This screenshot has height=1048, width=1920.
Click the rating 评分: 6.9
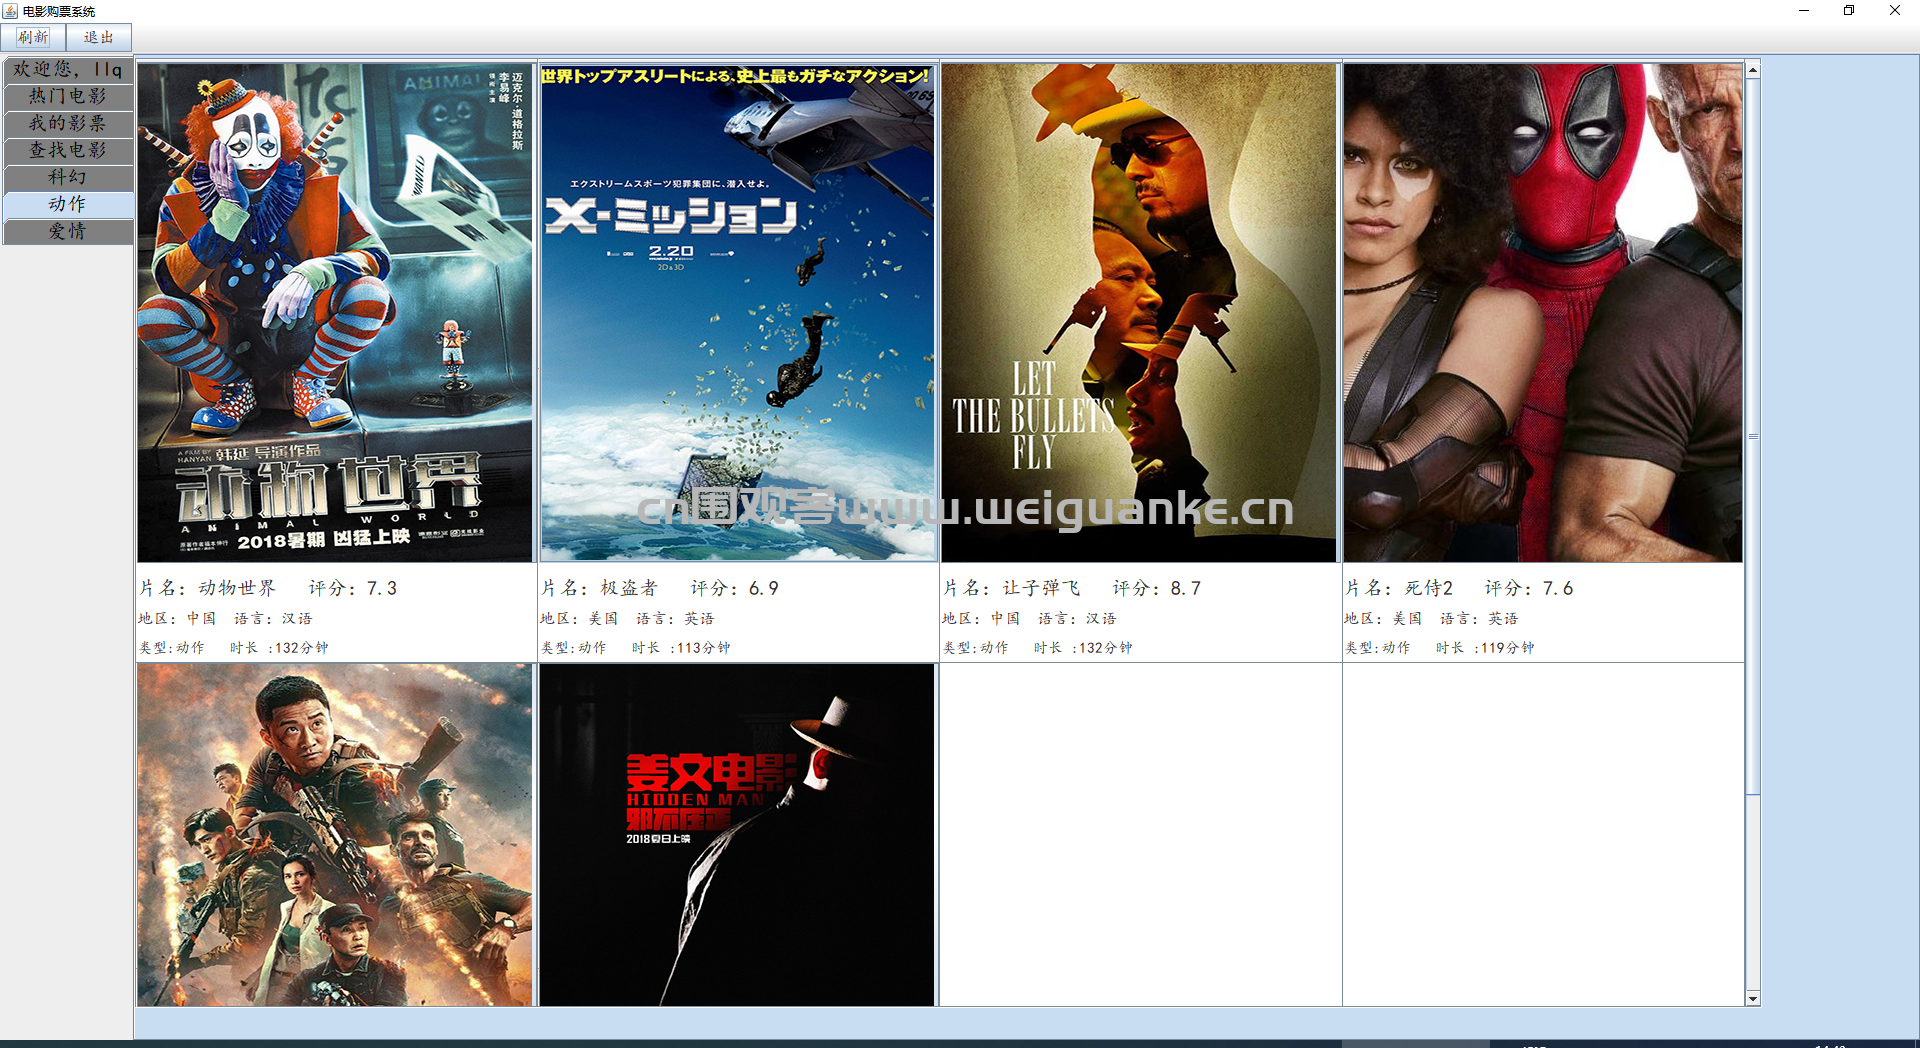735,588
